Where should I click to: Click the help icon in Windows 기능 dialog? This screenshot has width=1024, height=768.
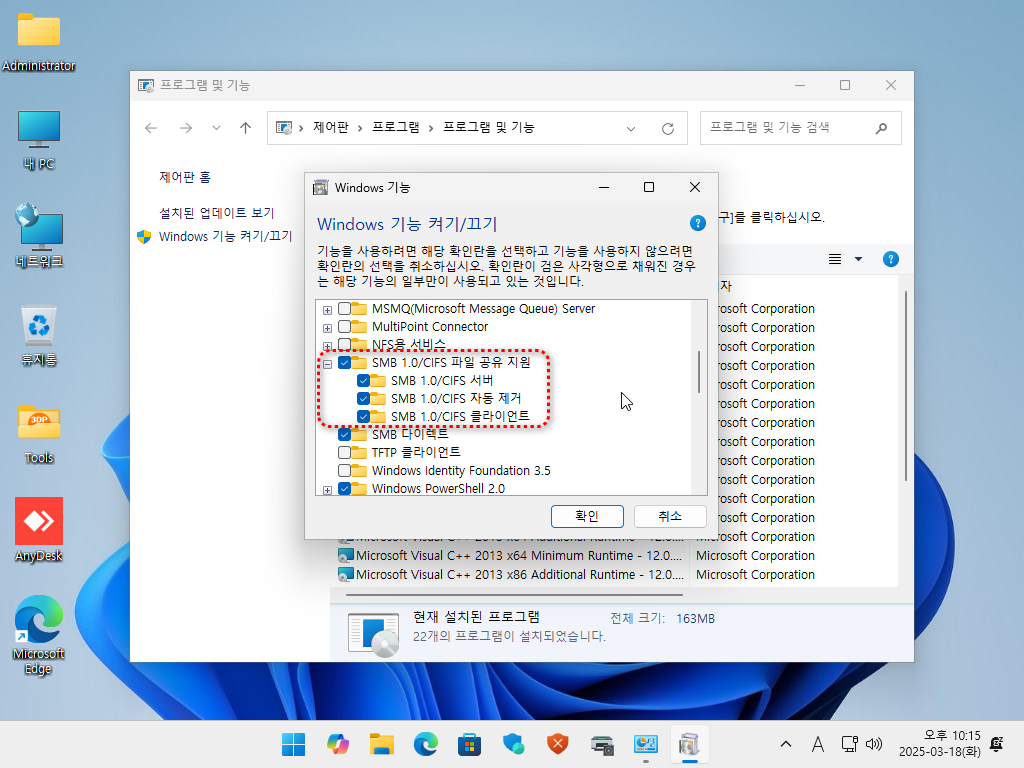click(697, 223)
